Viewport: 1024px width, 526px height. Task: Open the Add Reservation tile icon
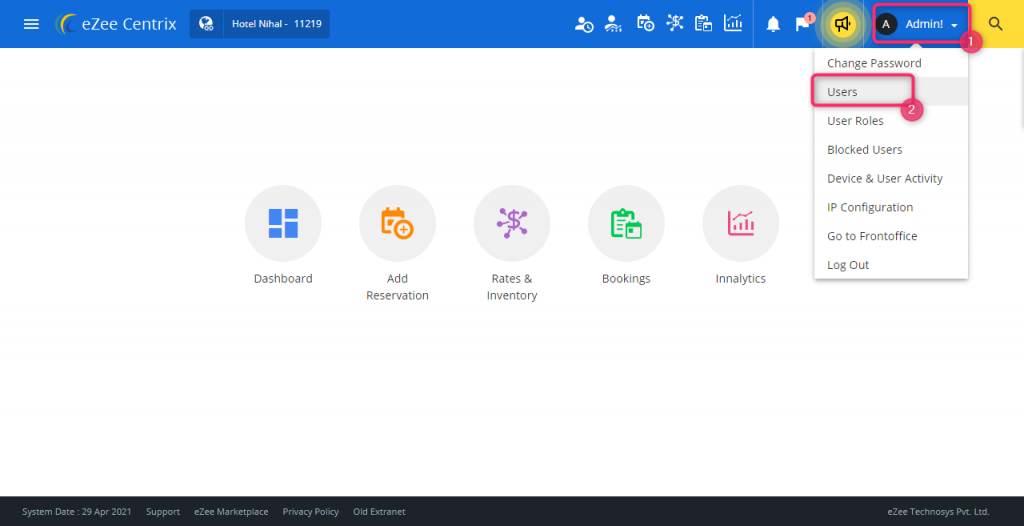point(397,223)
